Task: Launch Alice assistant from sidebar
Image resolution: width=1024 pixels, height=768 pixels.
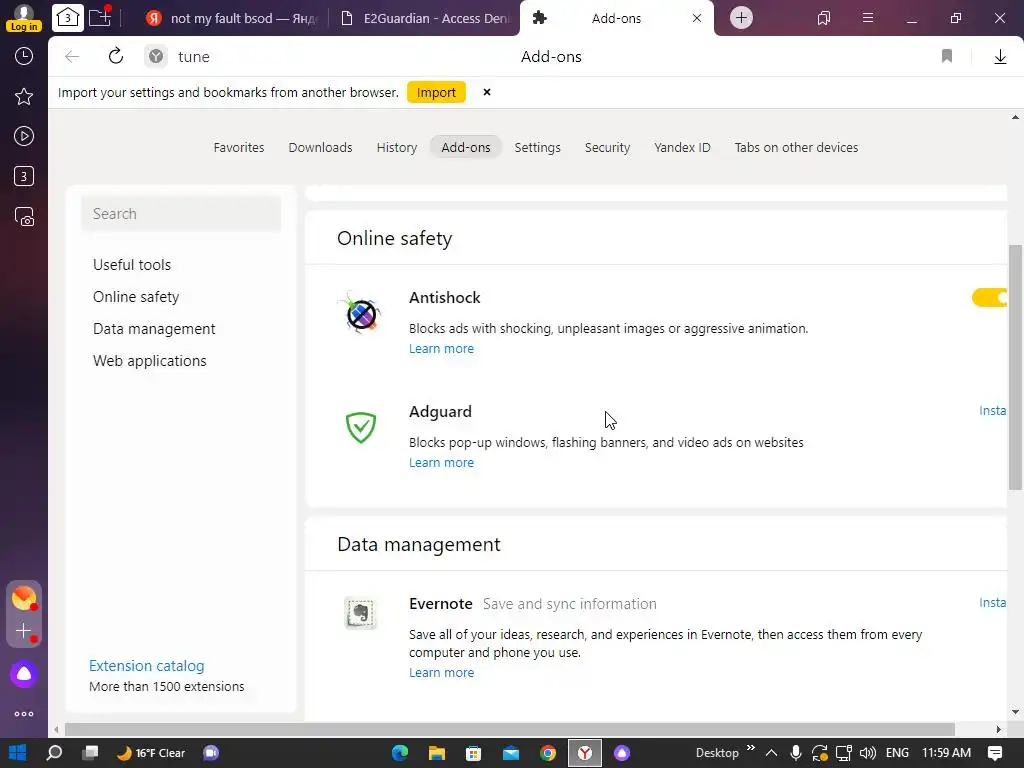Action: point(24,674)
